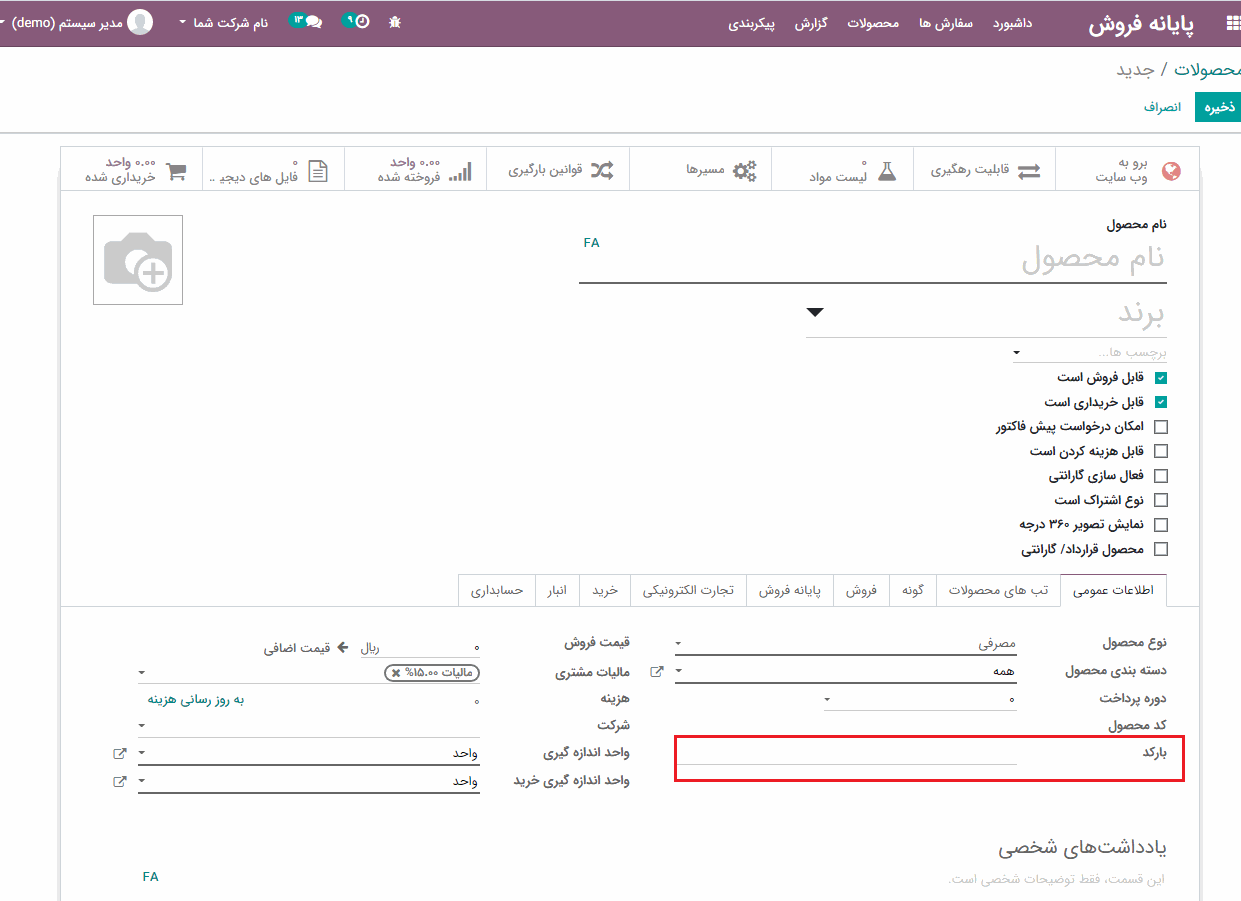
Task: Open the bug debug tools icon
Action: coord(395,22)
